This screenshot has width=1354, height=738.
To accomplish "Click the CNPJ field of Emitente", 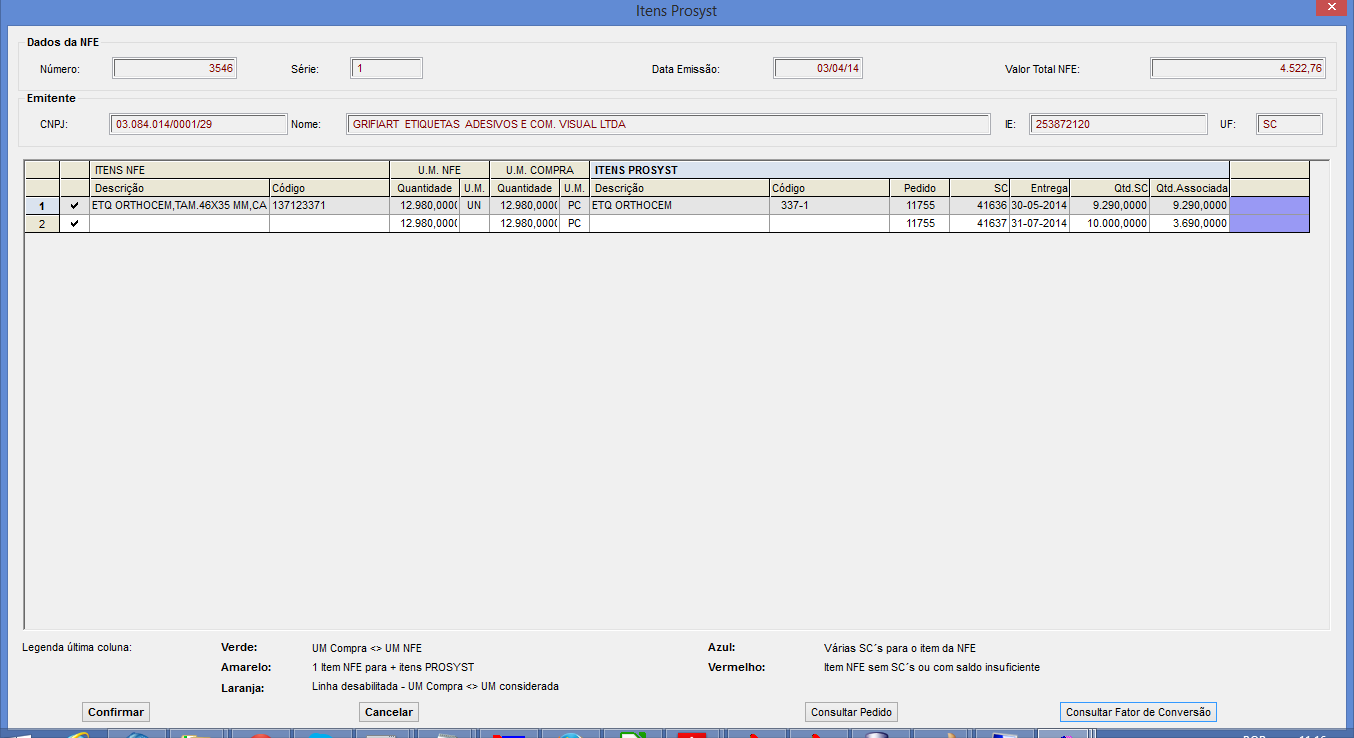I will [x=199, y=124].
